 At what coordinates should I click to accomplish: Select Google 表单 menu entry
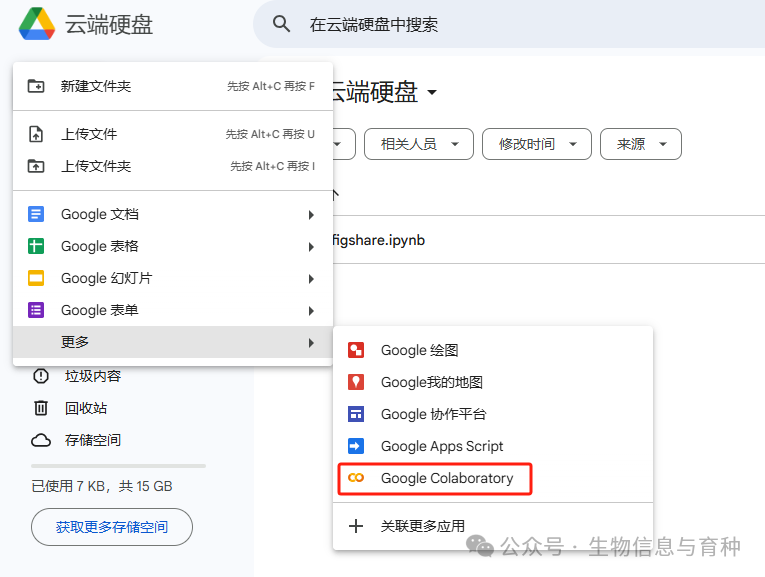pyautogui.click(x=173, y=310)
